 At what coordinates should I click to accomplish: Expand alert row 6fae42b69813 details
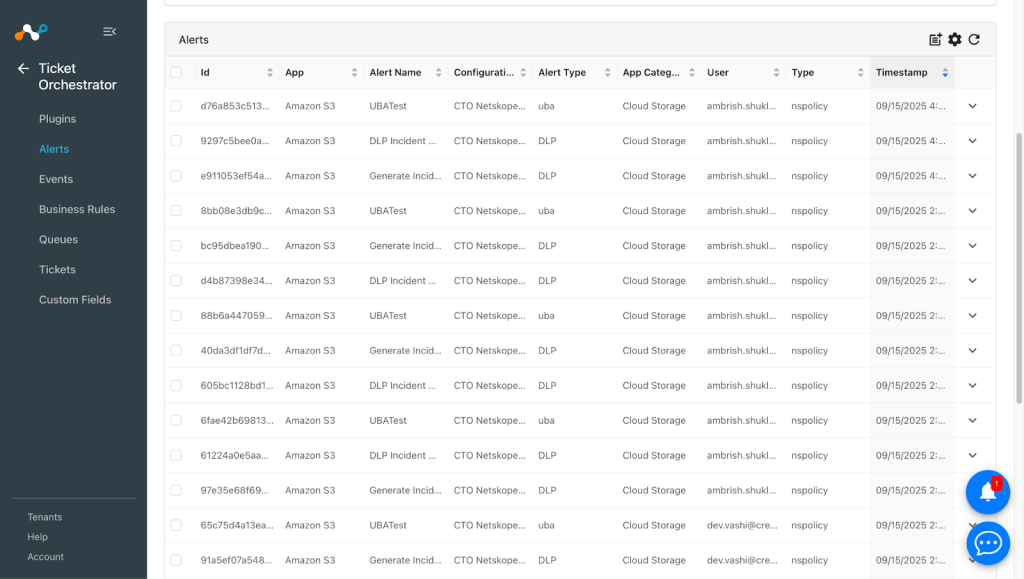972,420
